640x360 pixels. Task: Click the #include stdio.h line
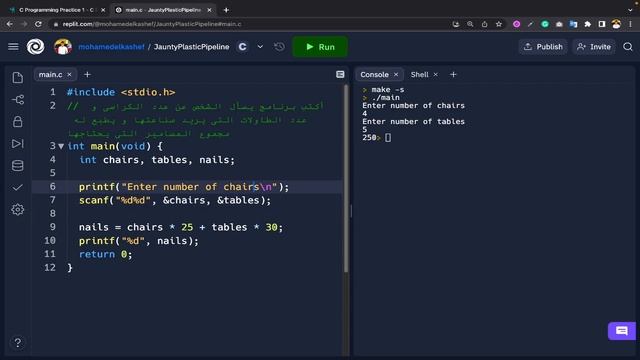click(x=121, y=92)
